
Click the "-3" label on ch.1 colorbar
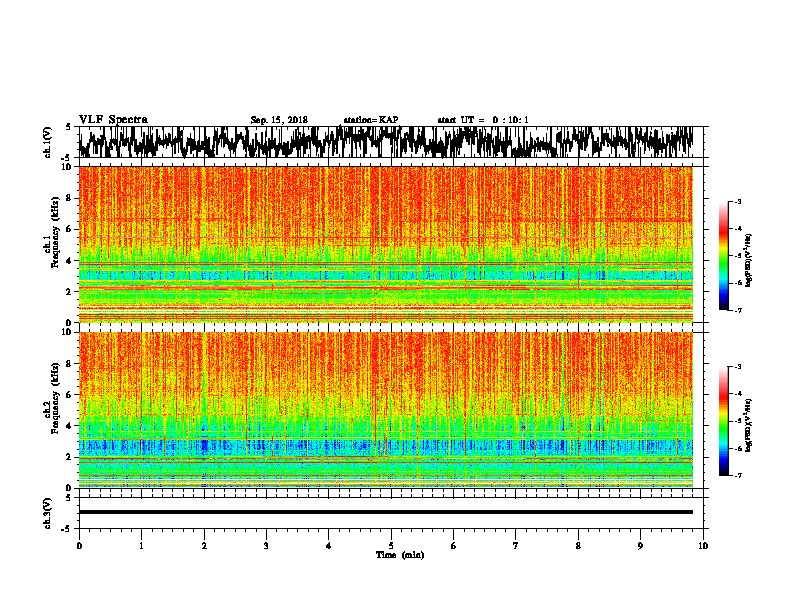pyautogui.click(x=738, y=201)
